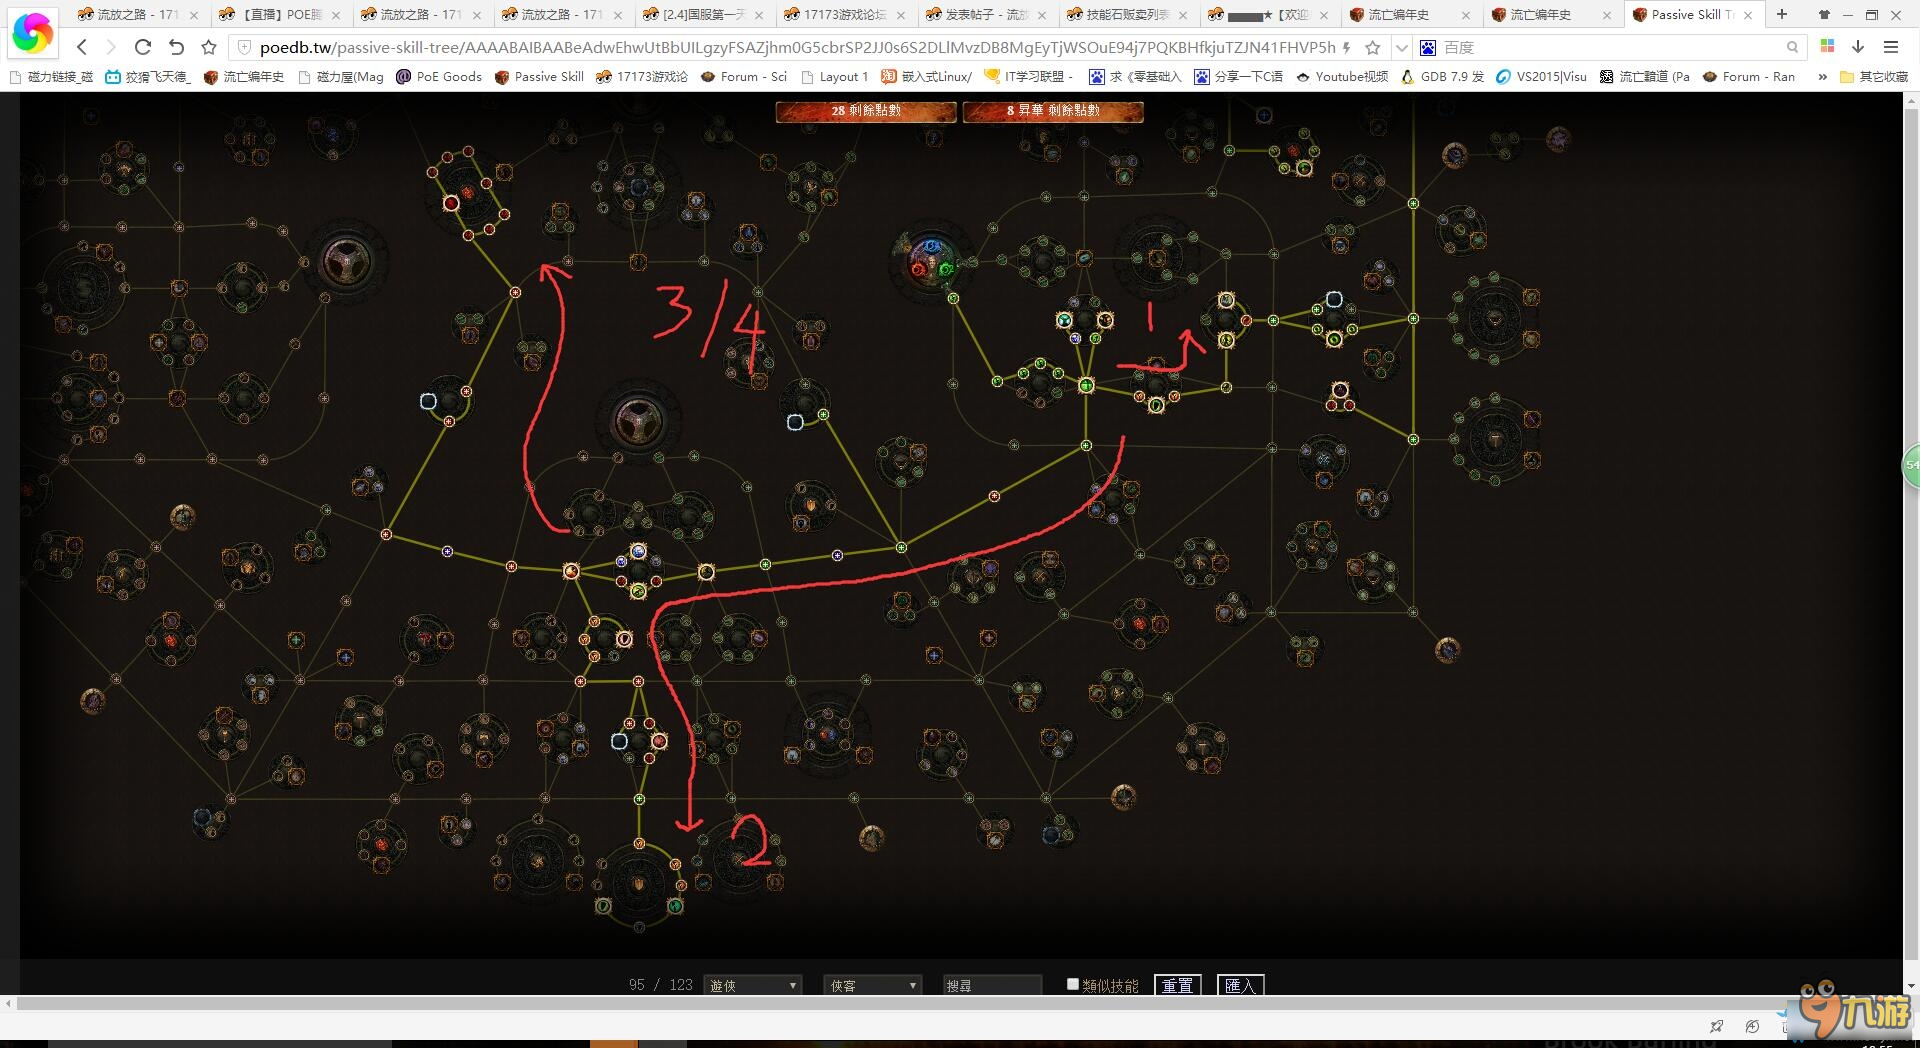Go back with the browser back arrow

click(82, 47)
